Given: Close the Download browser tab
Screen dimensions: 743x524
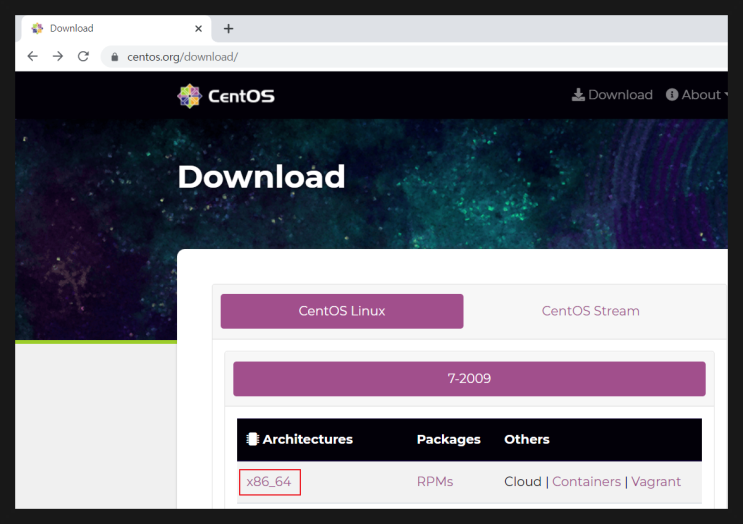Looking at the screenshot, I should (199, 29).
